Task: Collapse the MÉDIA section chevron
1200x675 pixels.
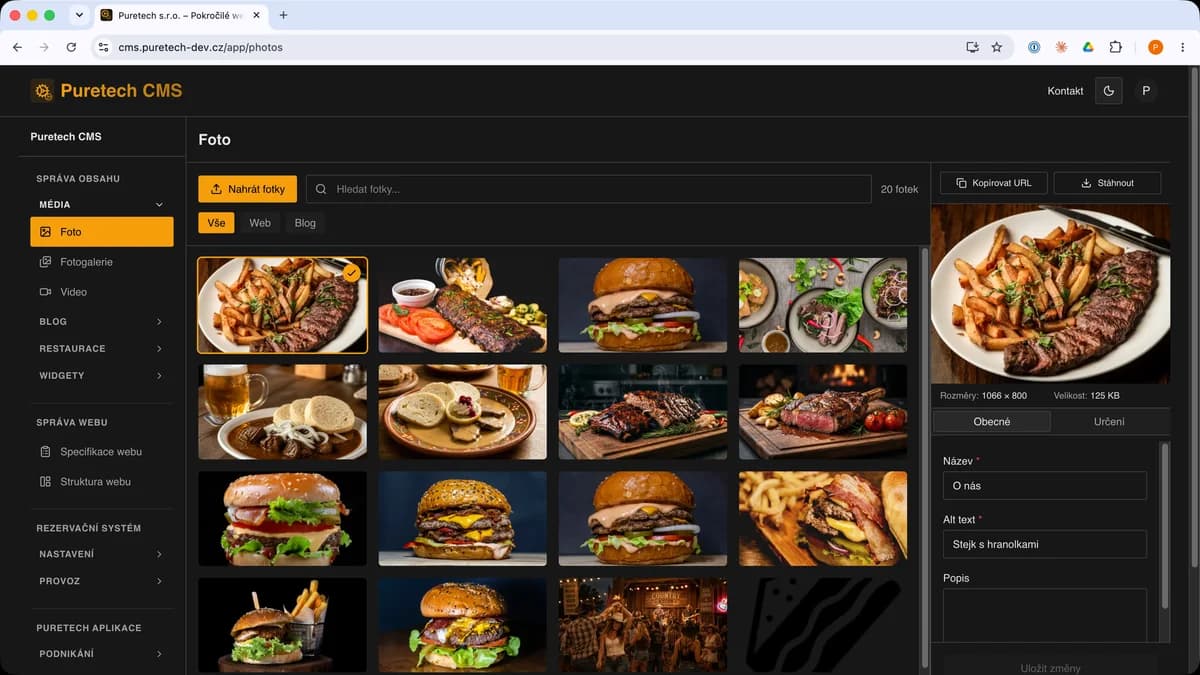Action: pos(159,205)
